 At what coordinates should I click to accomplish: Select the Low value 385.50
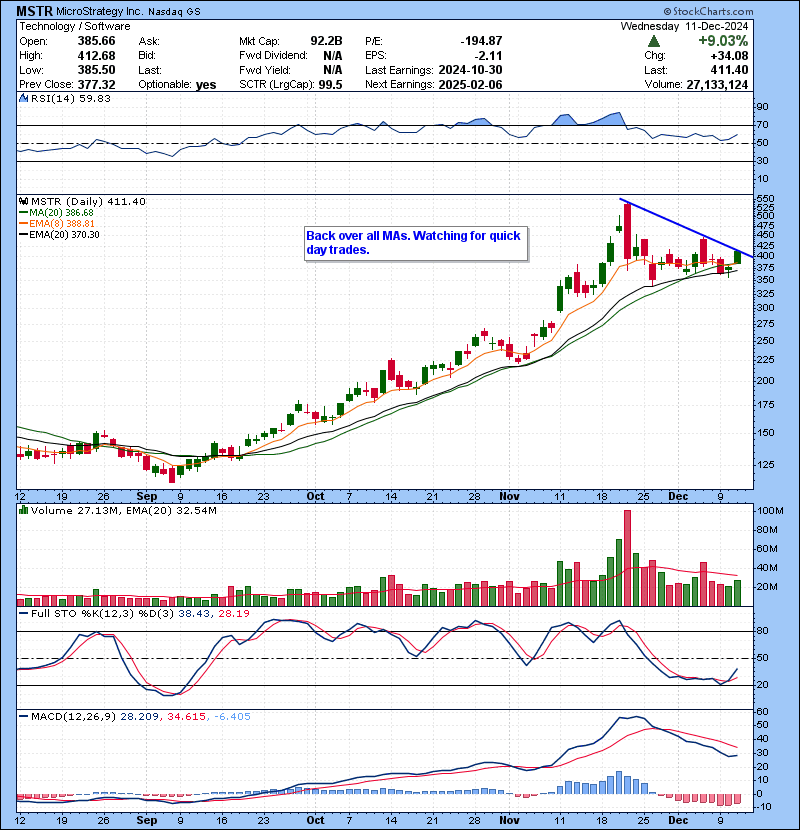click(96, 70)
